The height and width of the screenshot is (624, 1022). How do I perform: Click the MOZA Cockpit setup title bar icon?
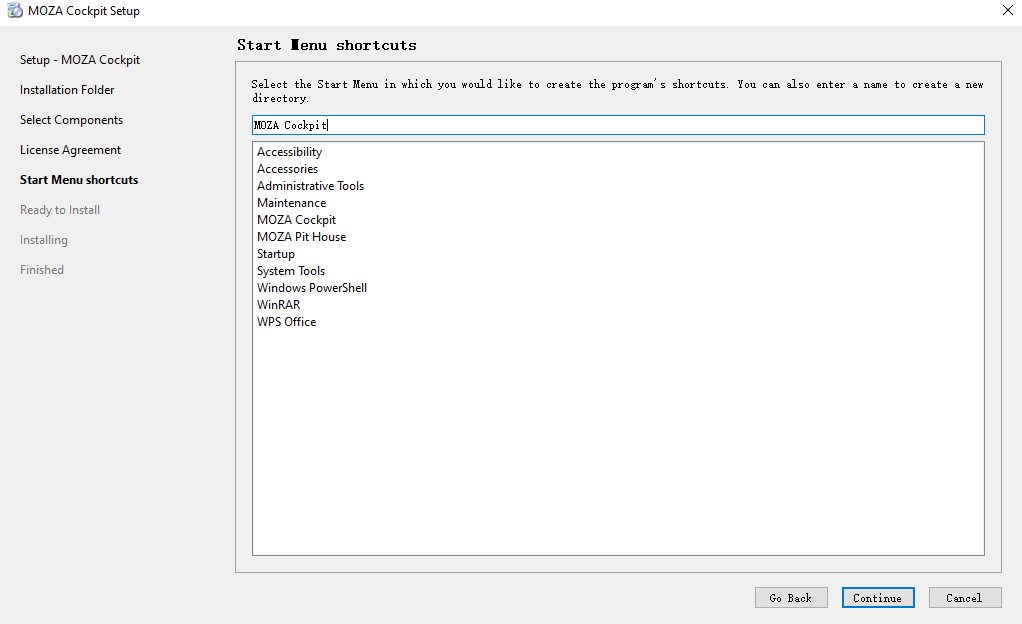coord(14,10)
